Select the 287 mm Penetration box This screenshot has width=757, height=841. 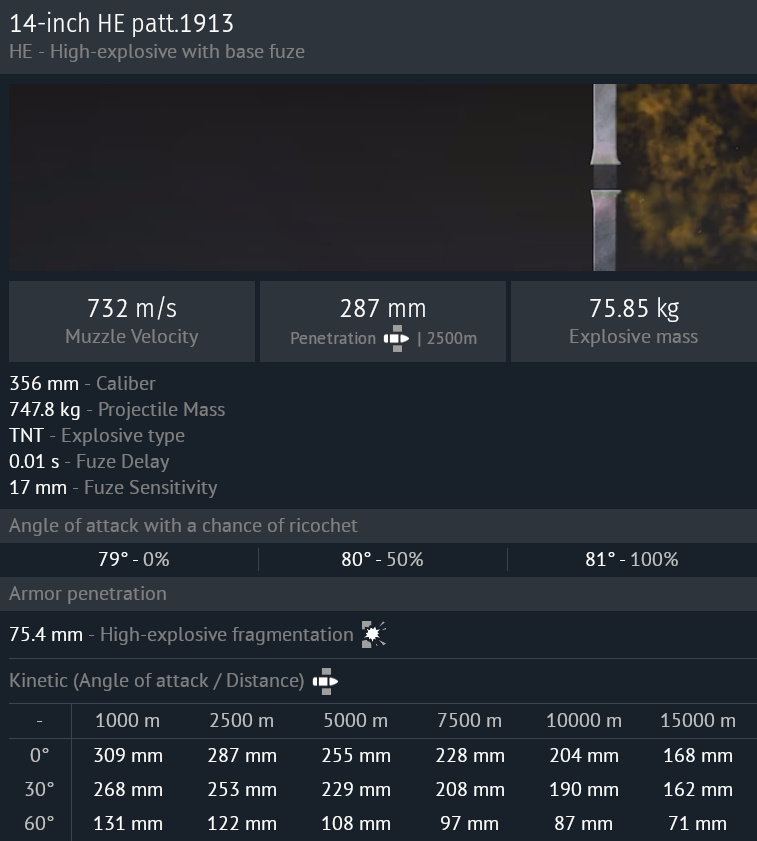383,321
